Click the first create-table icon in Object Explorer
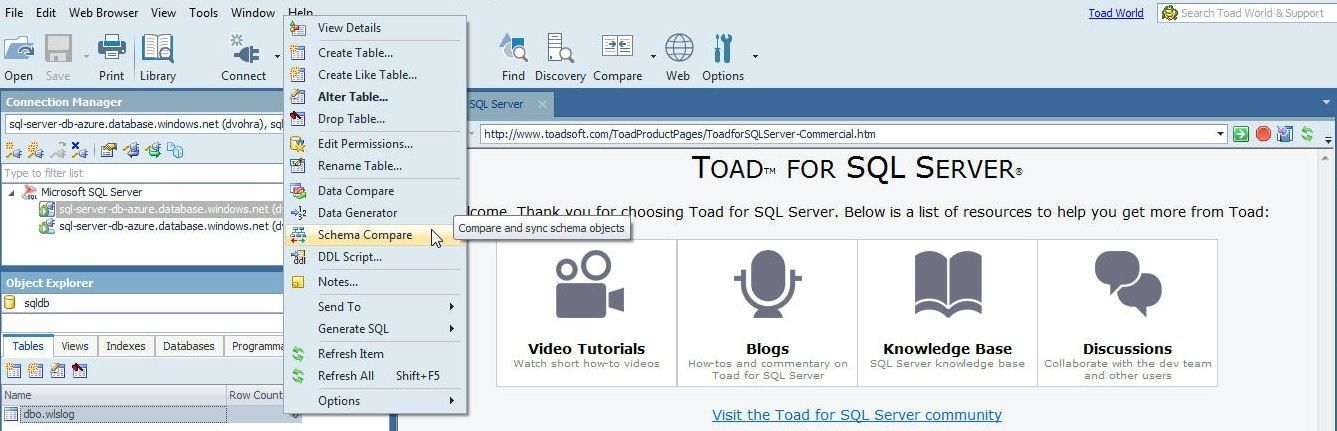1337x431 pixels. [x=13, y=371]
